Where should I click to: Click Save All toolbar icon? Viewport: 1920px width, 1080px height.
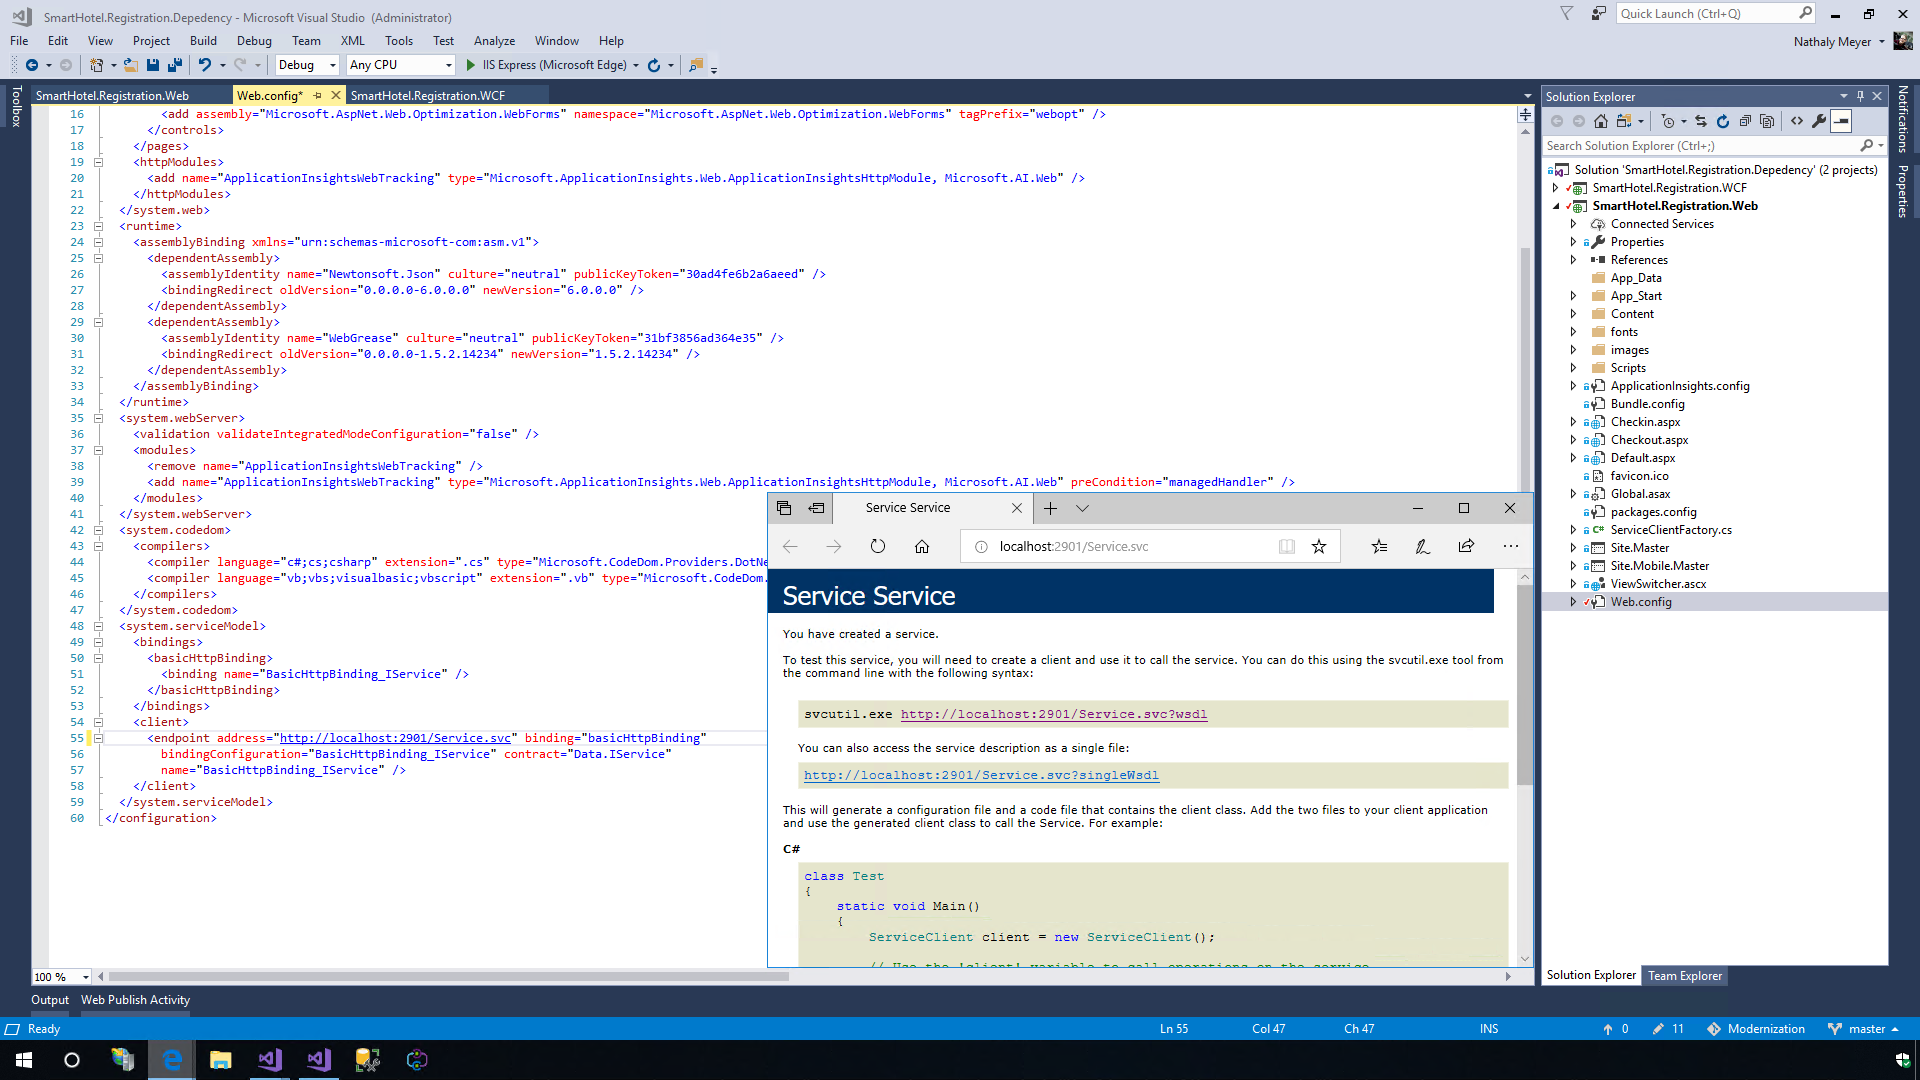pyautogui.click(x=175, y=65)
